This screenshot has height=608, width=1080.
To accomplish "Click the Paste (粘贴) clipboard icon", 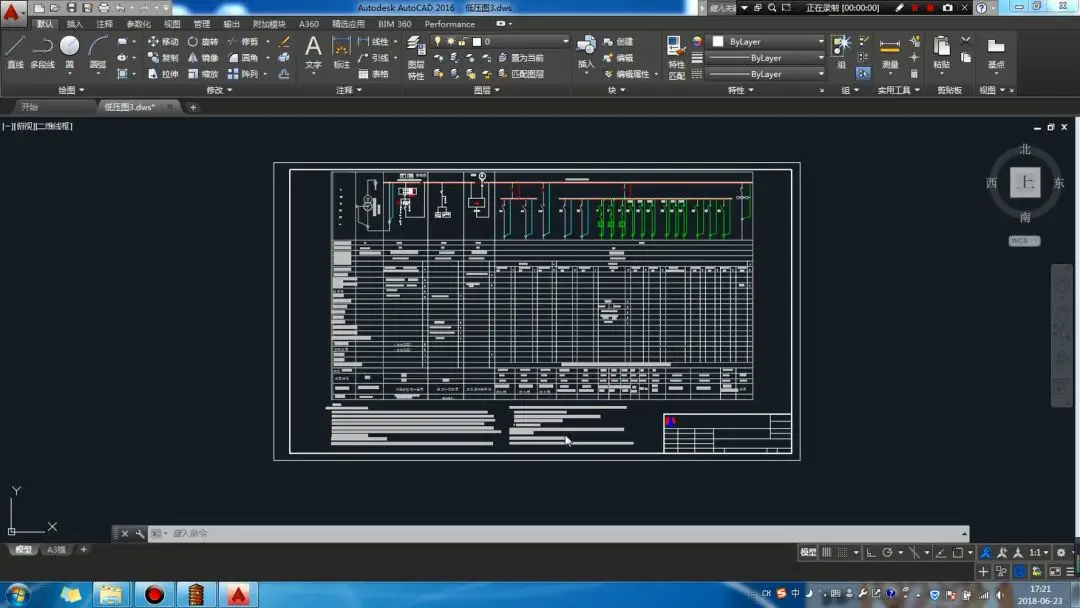I will (941, 52).
